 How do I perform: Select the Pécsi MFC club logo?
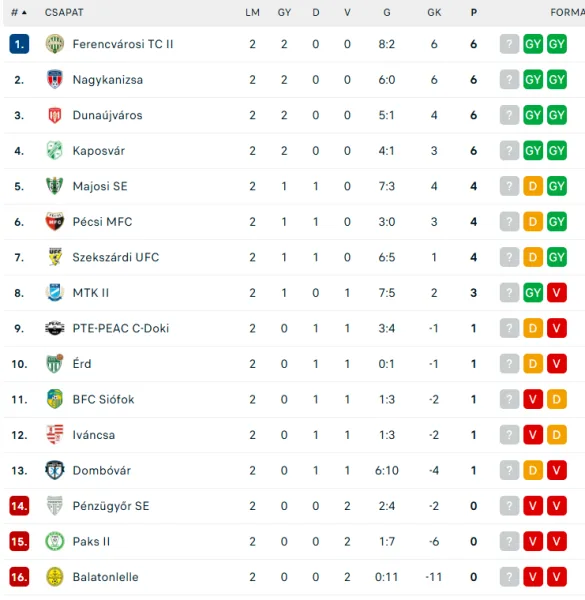55,222
